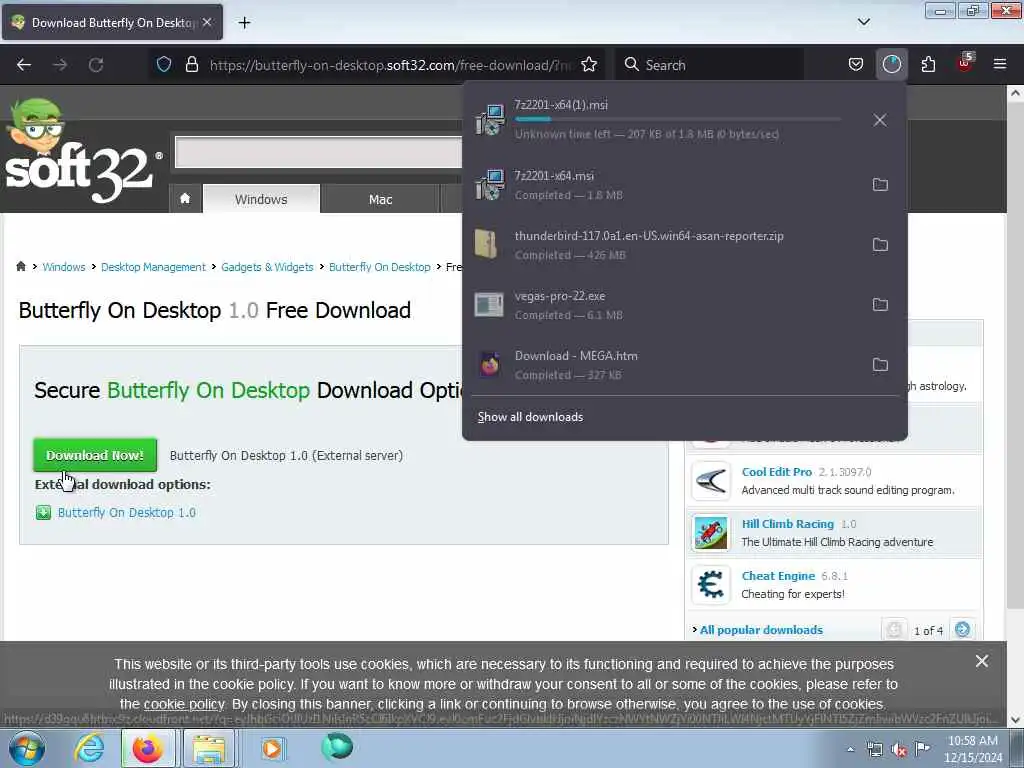The image size is (1024, 768).
Task: Cancel the 7z2201-x64(1).msi download
Action: point(880,120)
